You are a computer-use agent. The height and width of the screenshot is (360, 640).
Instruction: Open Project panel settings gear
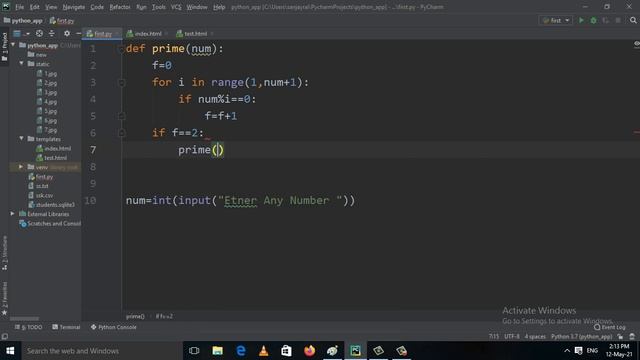click(x=67, y=33)
